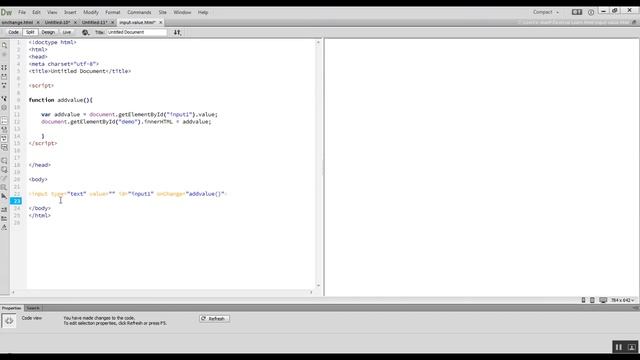Click the Indent Code icon
Screen dimensions: 640x360
coord(4,209)
